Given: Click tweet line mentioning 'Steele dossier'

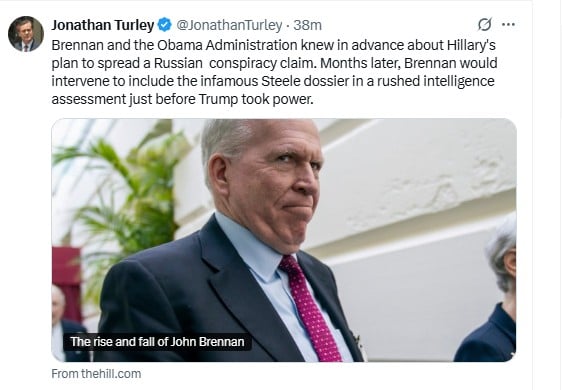Looking at the screenshot, I should [273, 81].
